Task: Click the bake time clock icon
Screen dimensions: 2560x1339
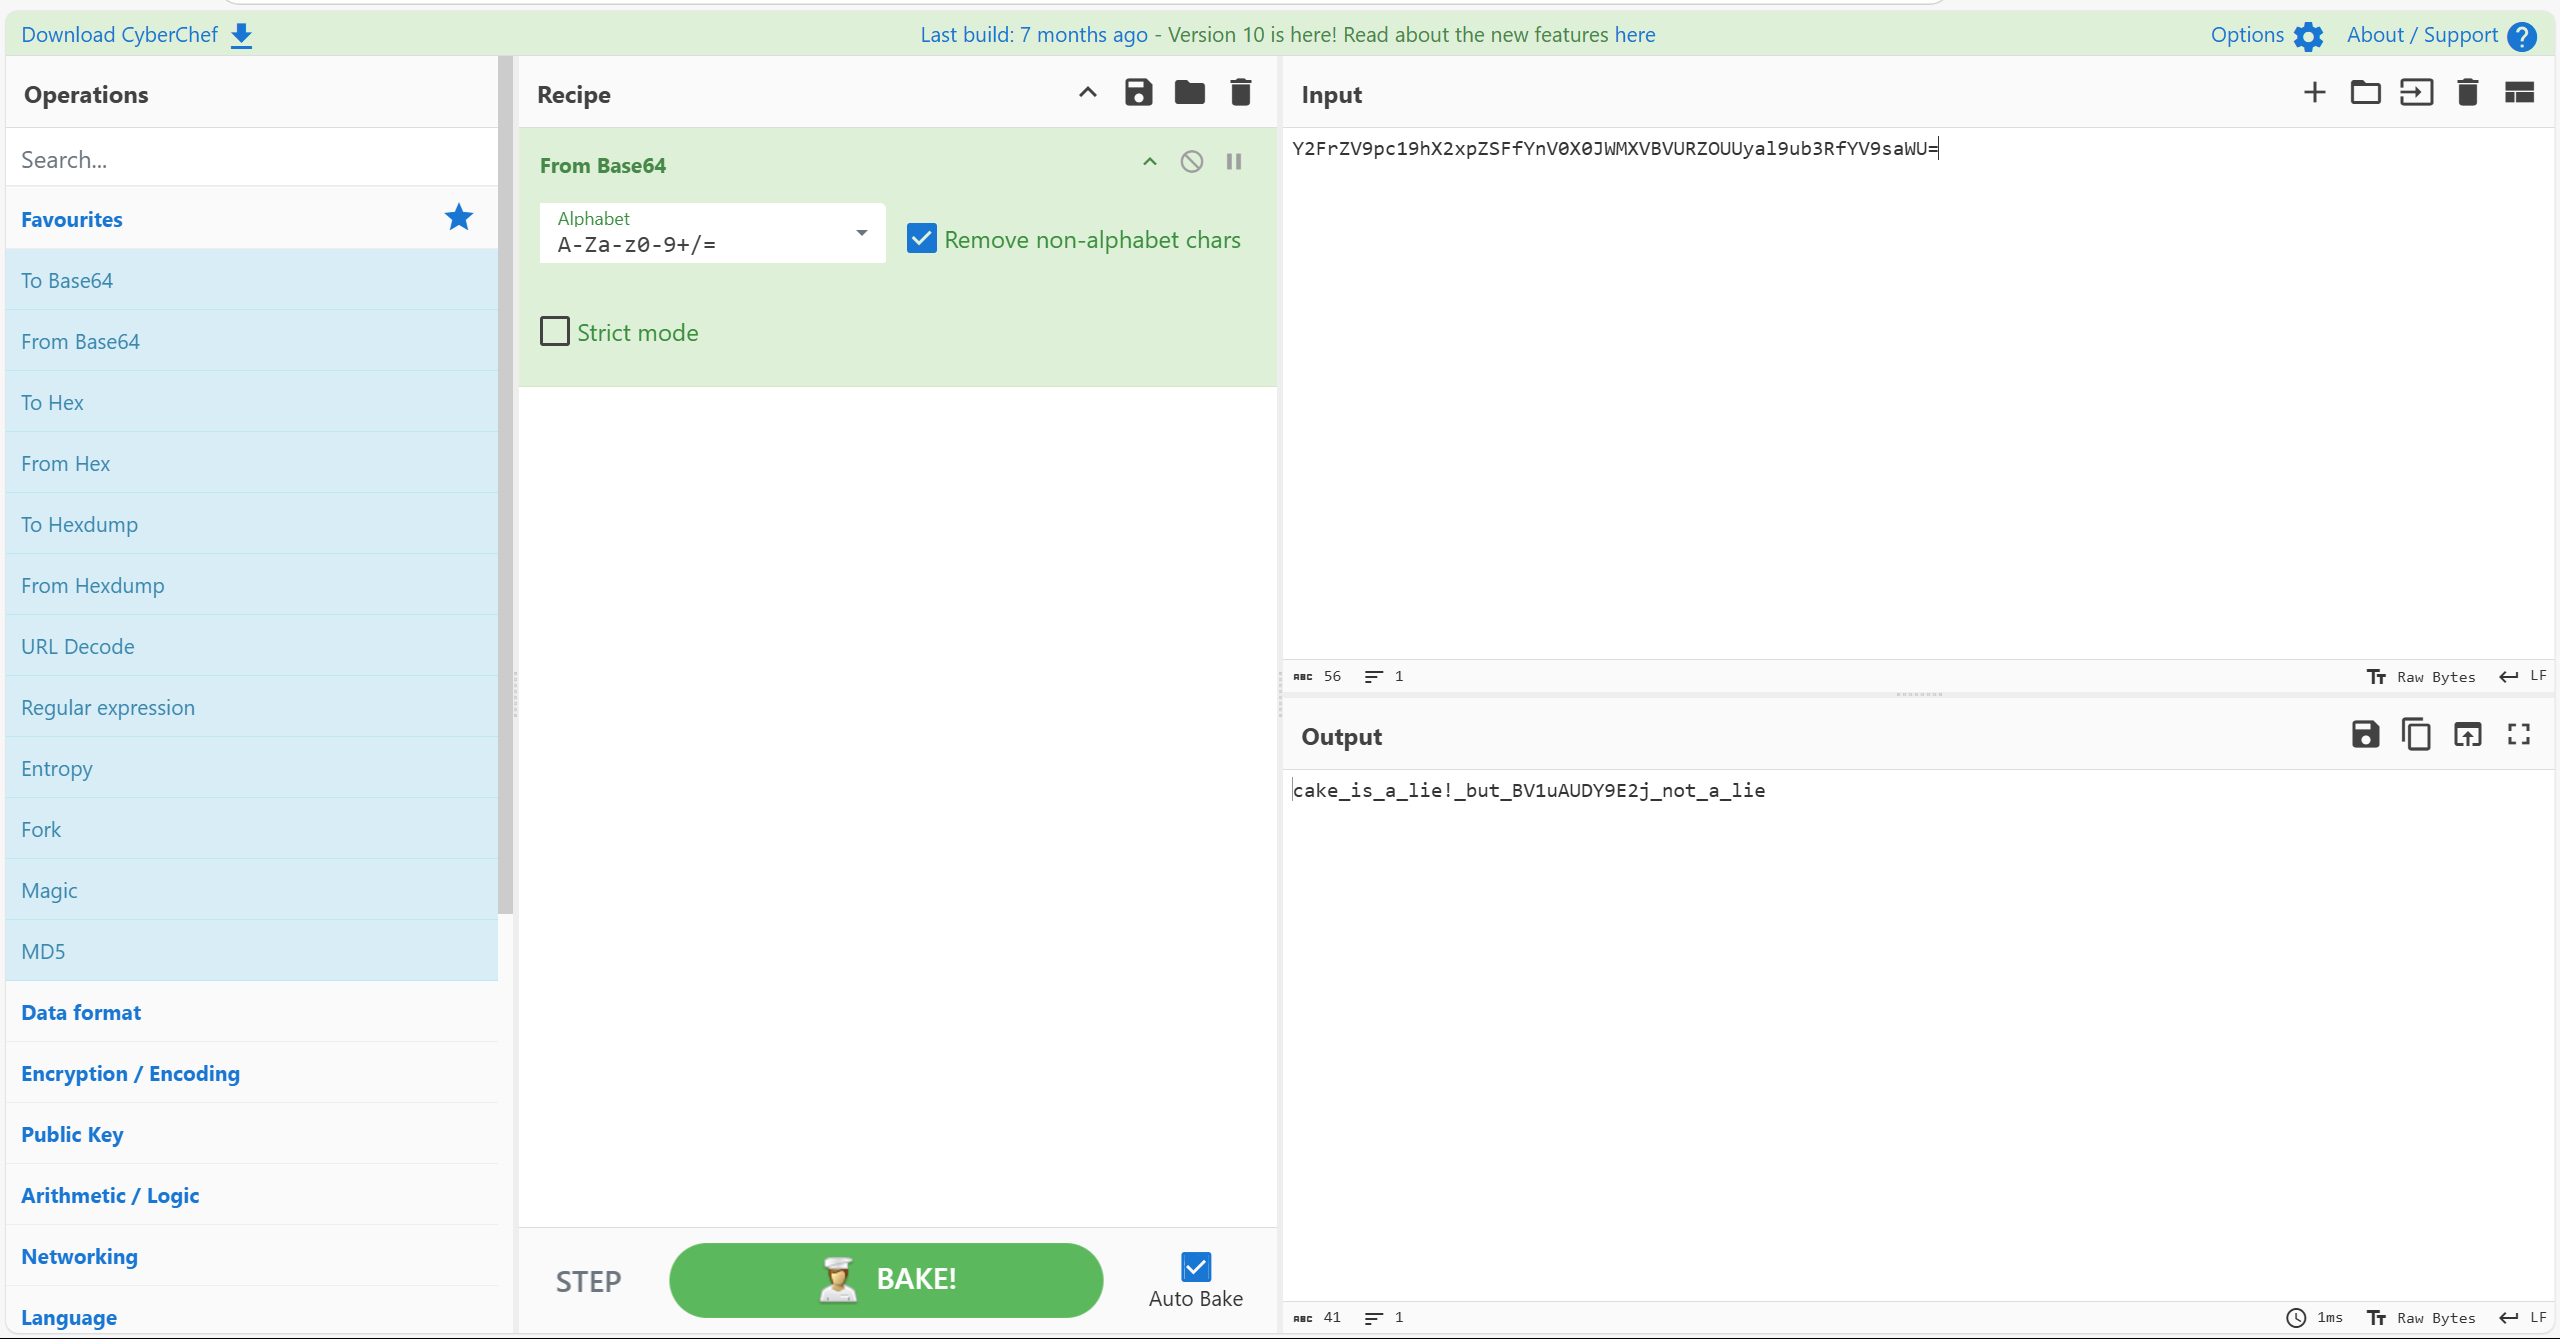Action: coord(2296,1318)
